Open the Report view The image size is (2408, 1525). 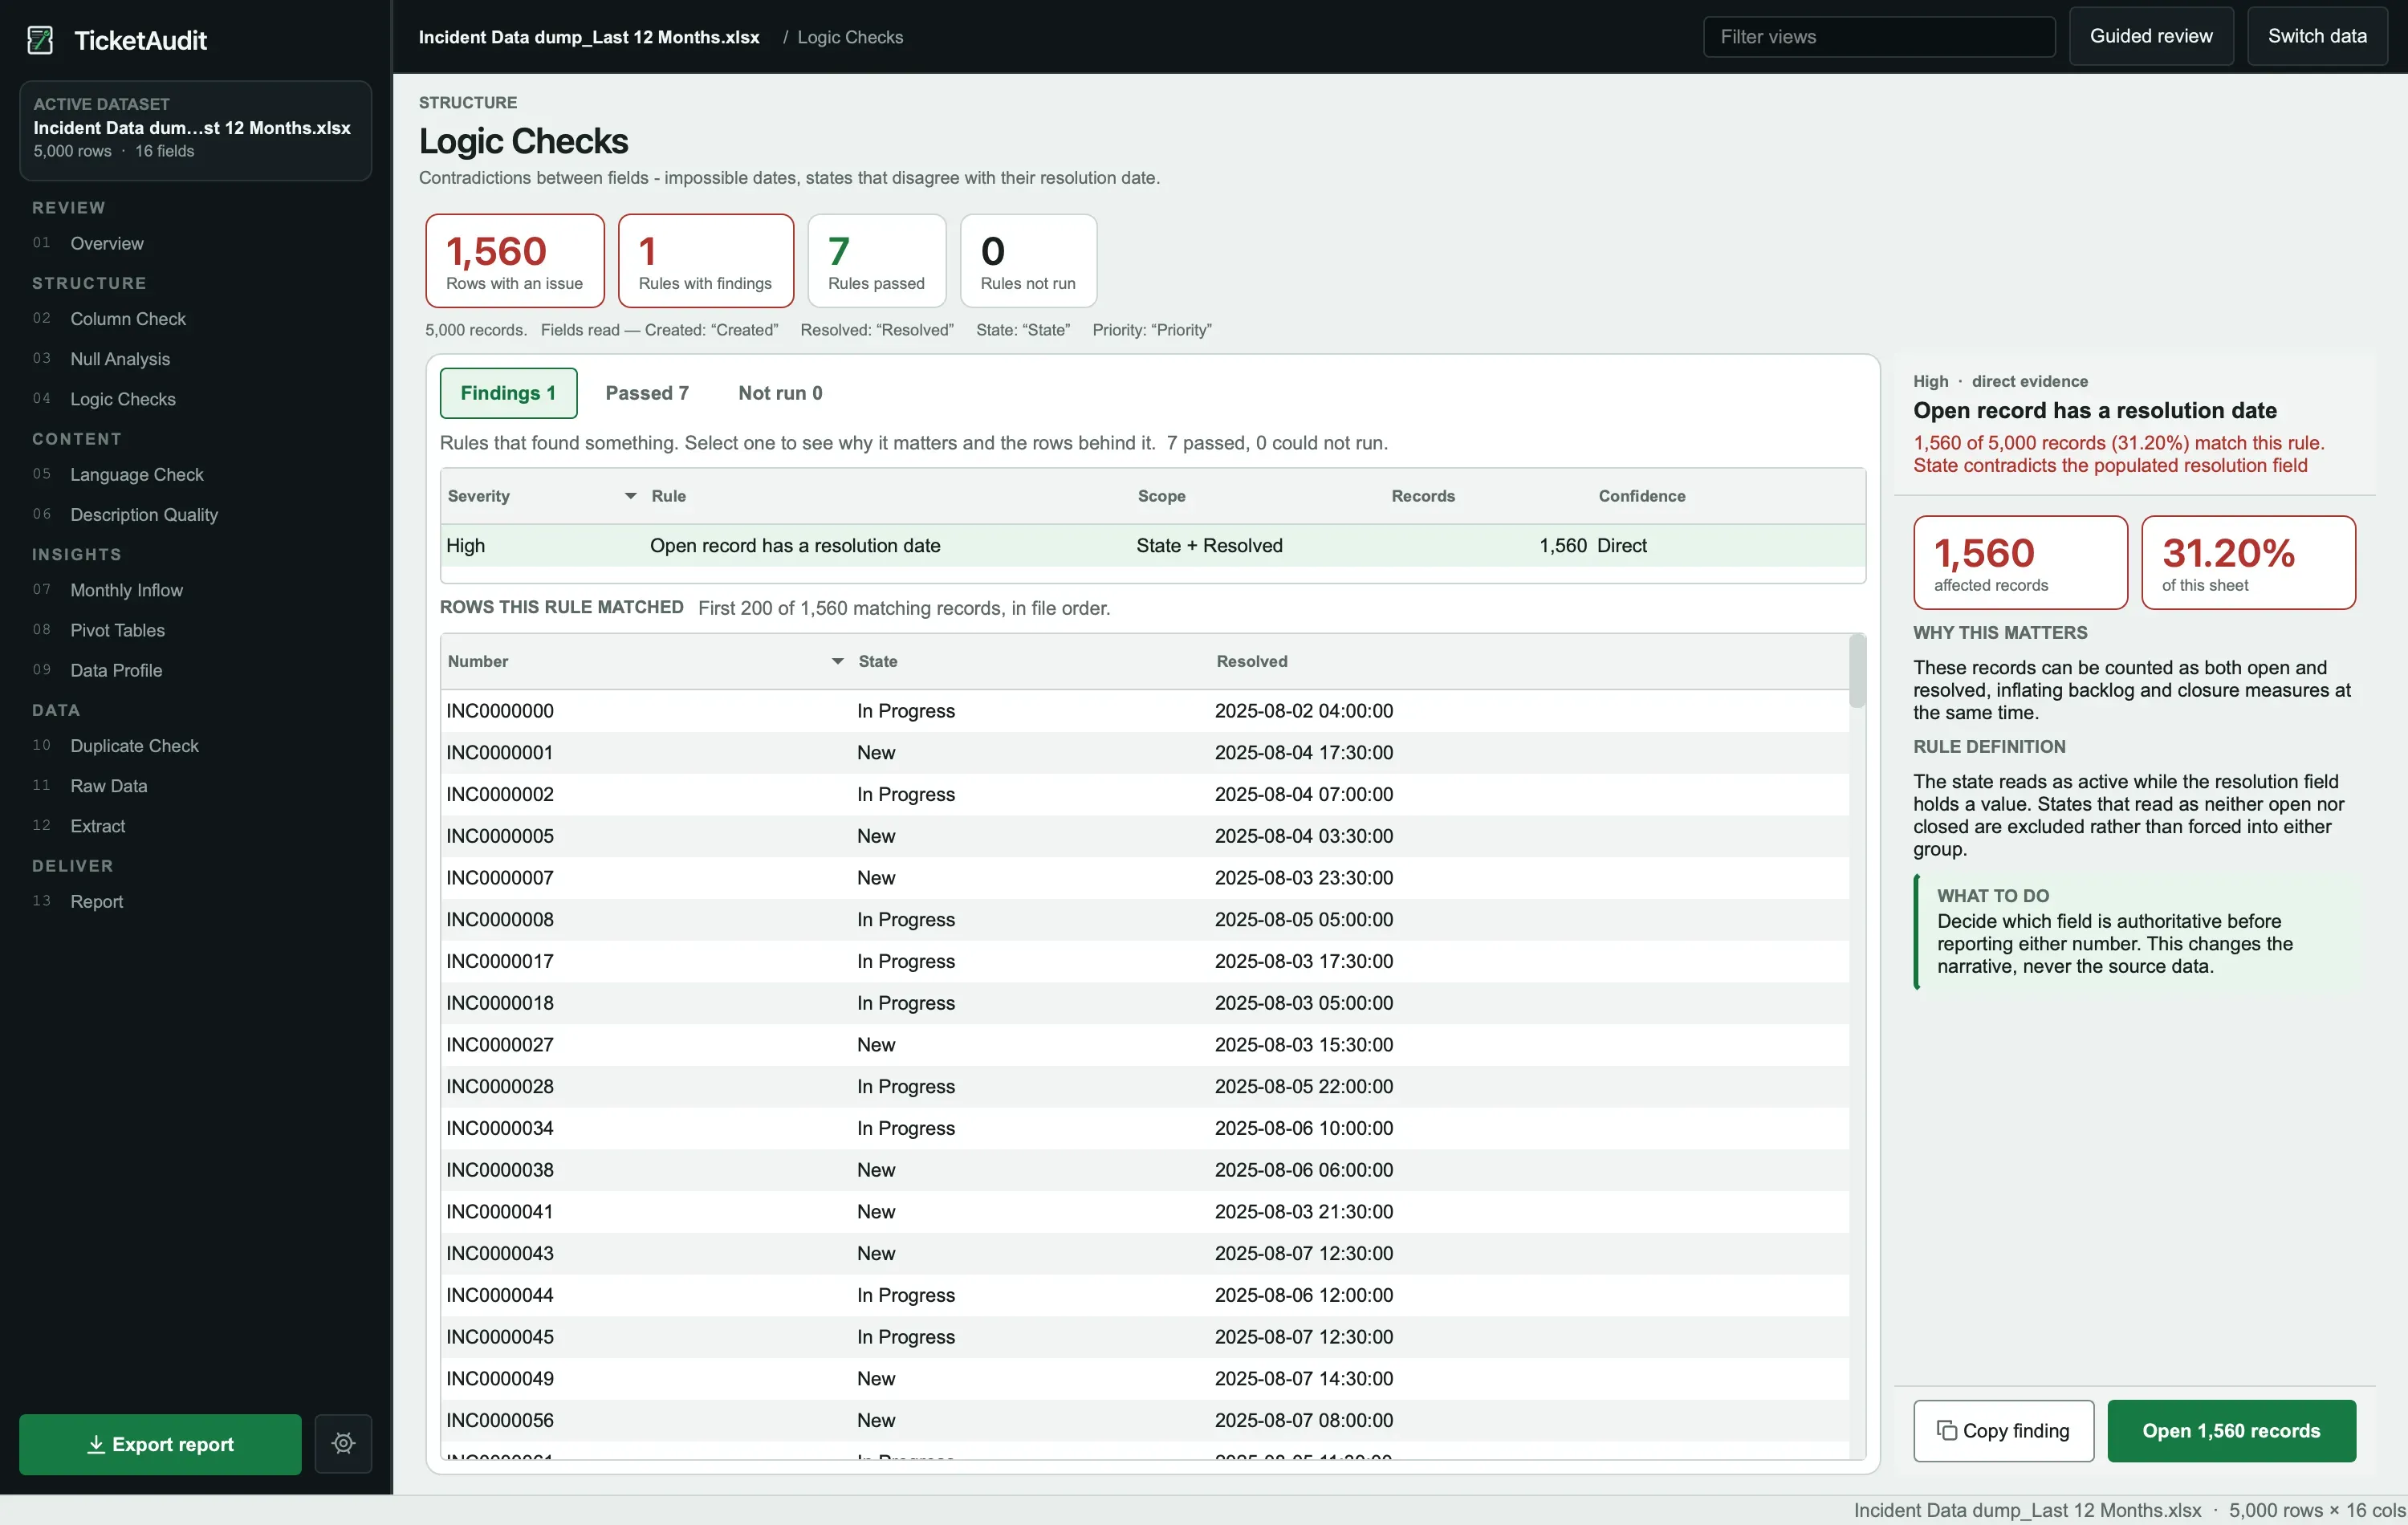97,901
